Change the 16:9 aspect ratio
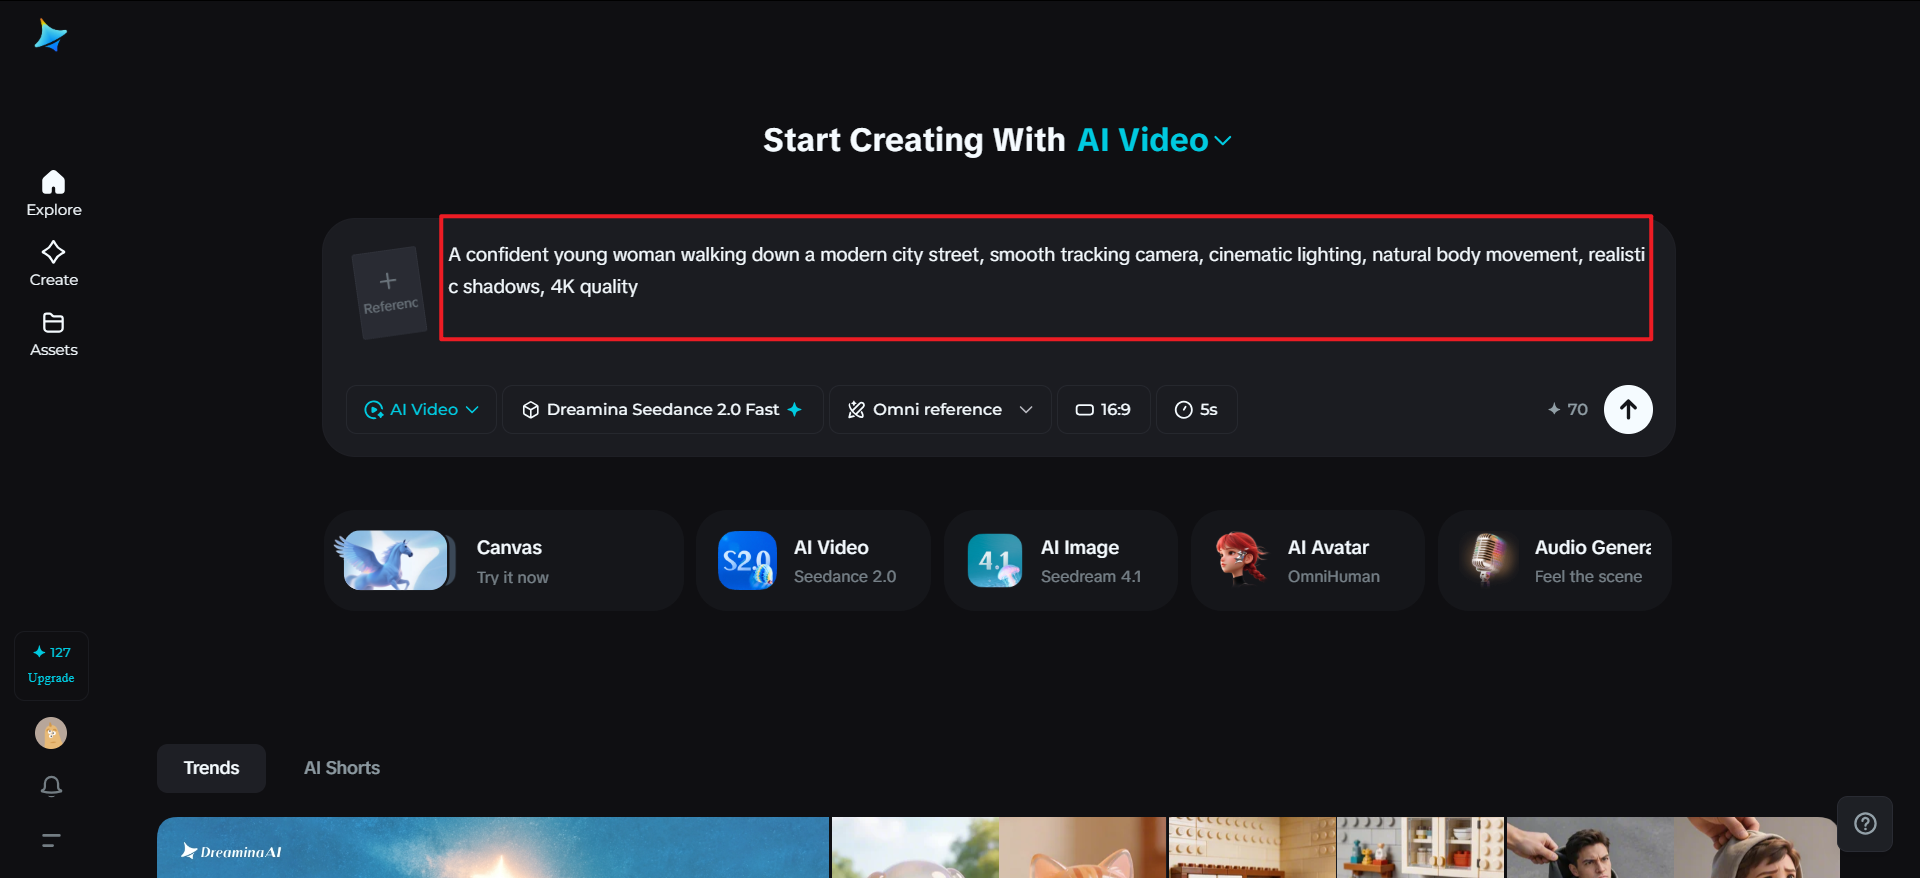The image size is (1920, 878). (1103, 409)
